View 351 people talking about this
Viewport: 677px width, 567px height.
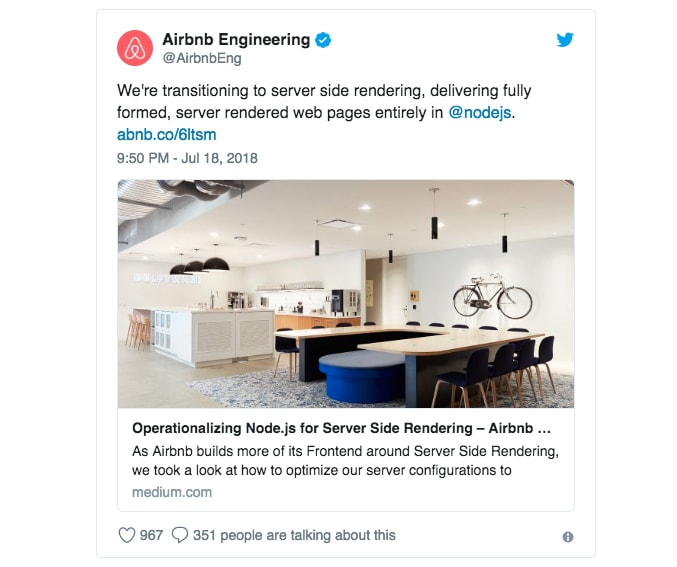pyautogui.click(x=294, y=535)
